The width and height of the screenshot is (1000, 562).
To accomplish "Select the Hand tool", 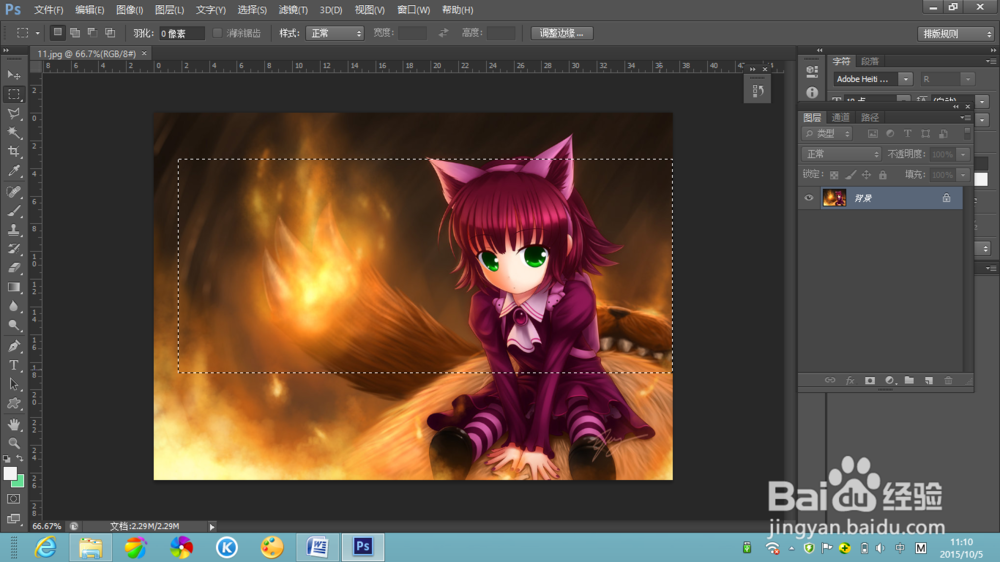I will tap(13, 424).
